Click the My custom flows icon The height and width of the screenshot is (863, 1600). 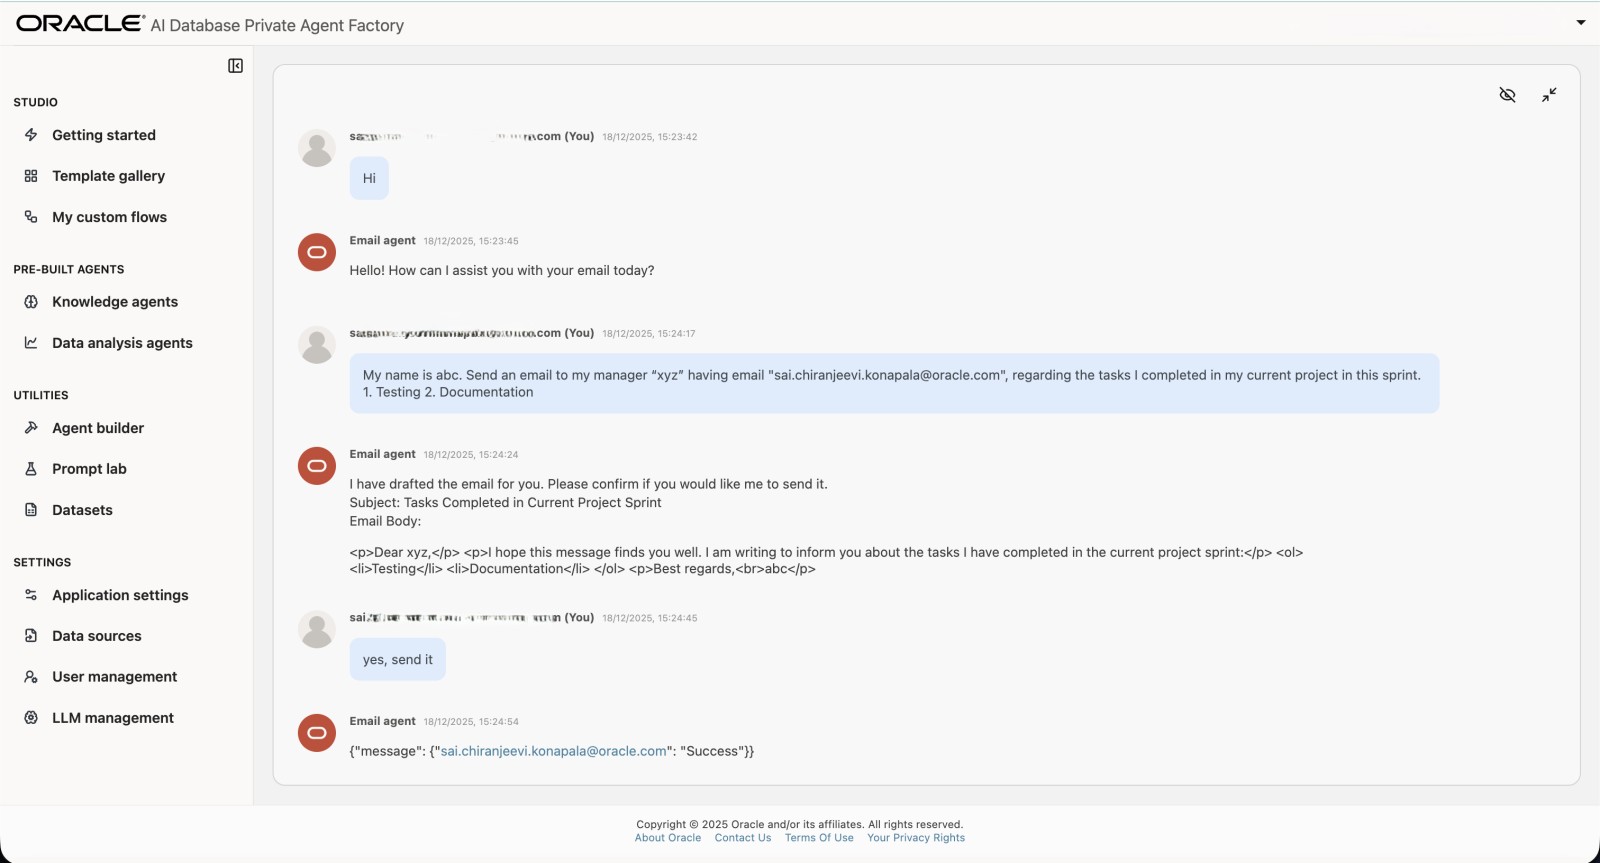(31, 217)
